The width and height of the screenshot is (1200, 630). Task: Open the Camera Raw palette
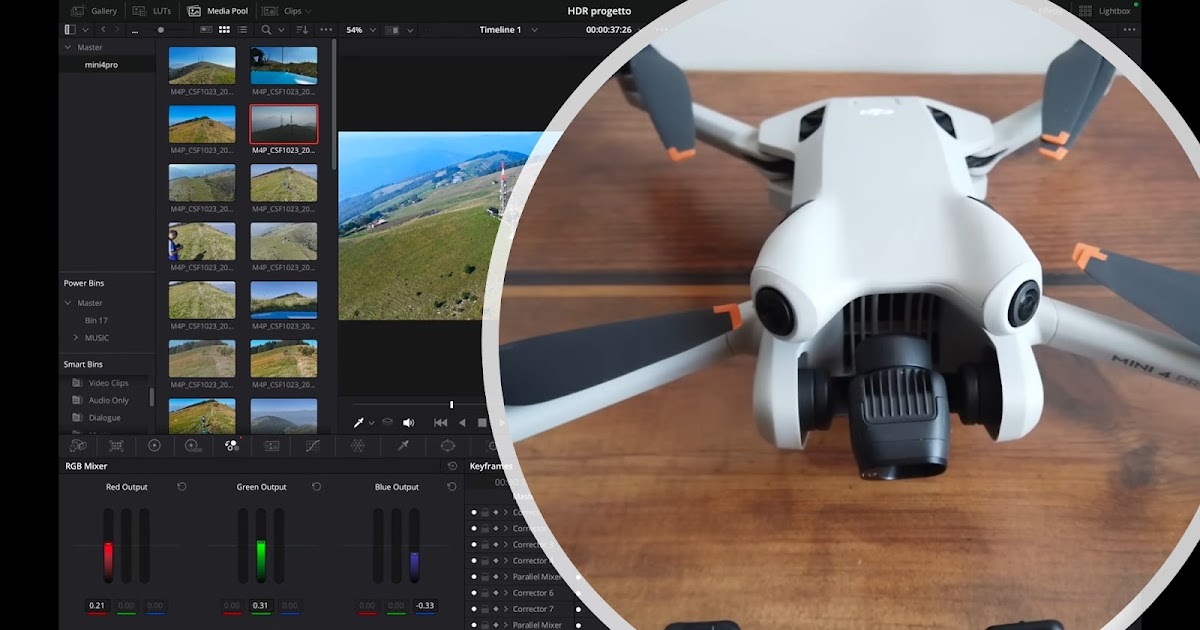(x=78, y=446)
